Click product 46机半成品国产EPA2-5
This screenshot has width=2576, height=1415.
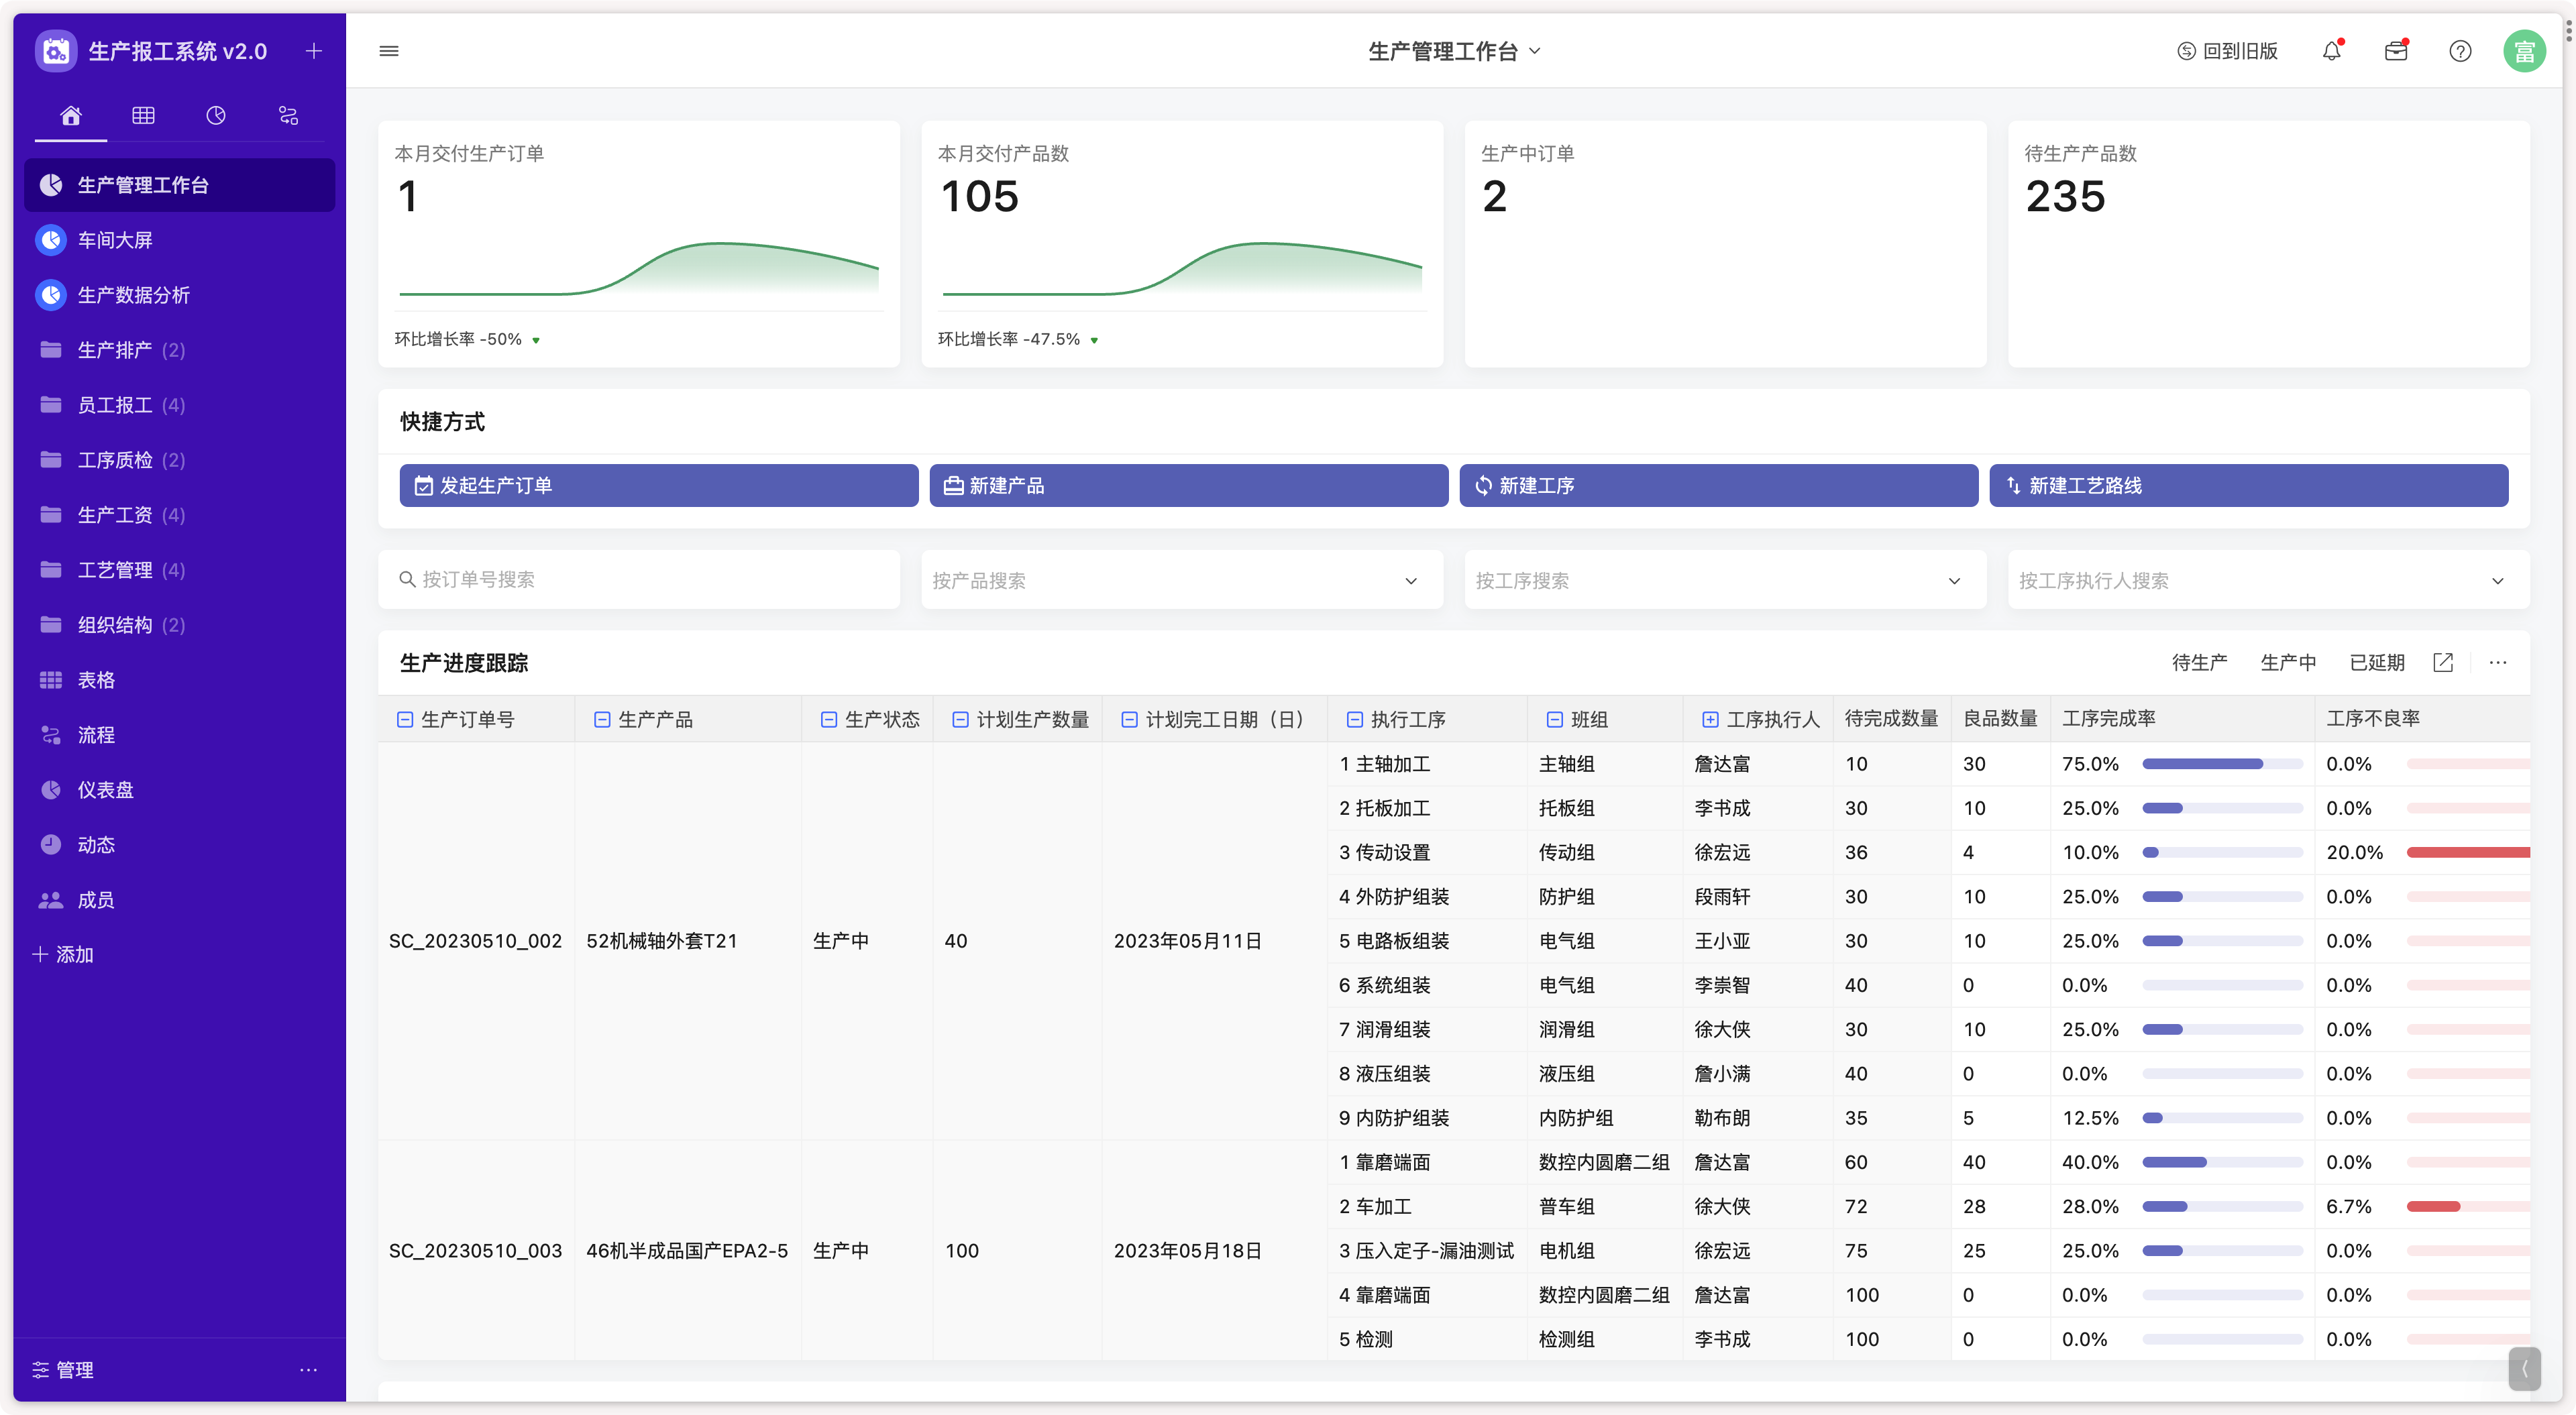click(687, 1251)
